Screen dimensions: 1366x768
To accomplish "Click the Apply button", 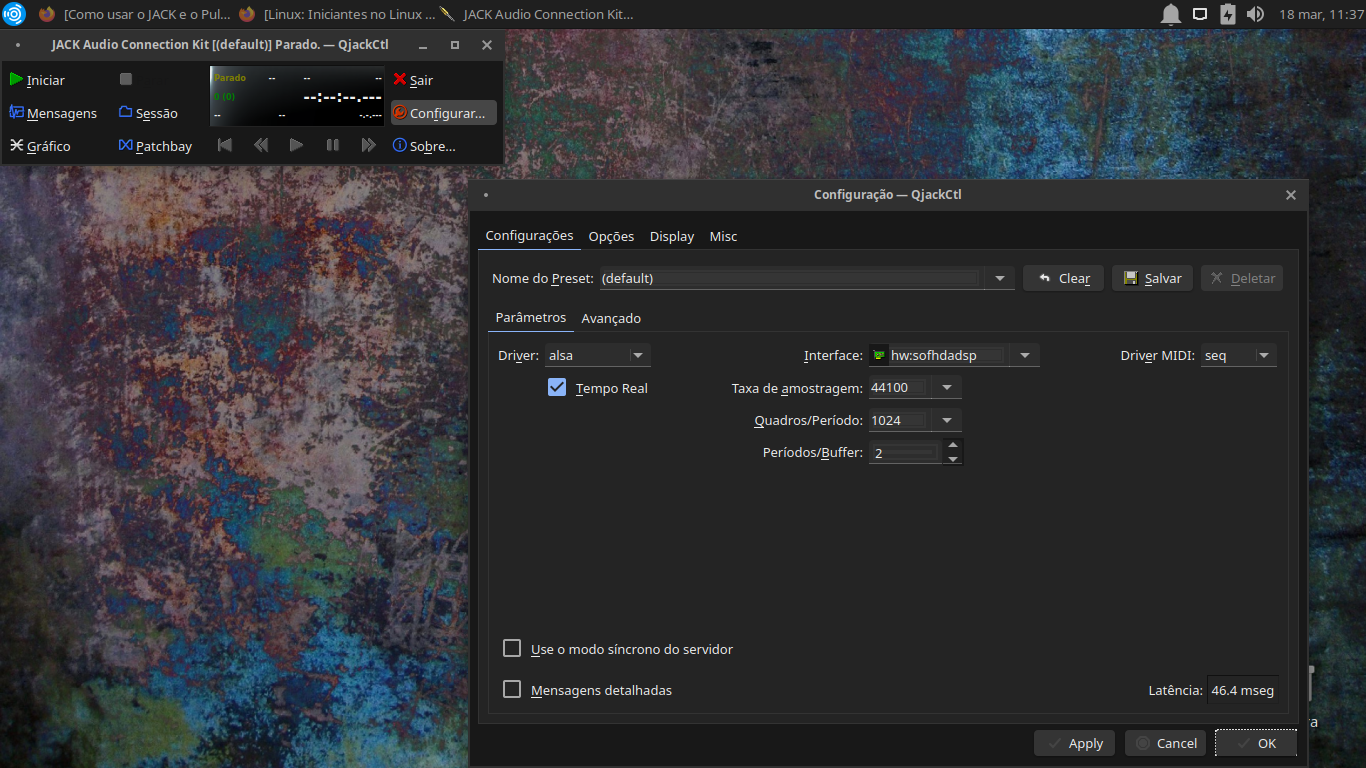I will point(1074,743).
